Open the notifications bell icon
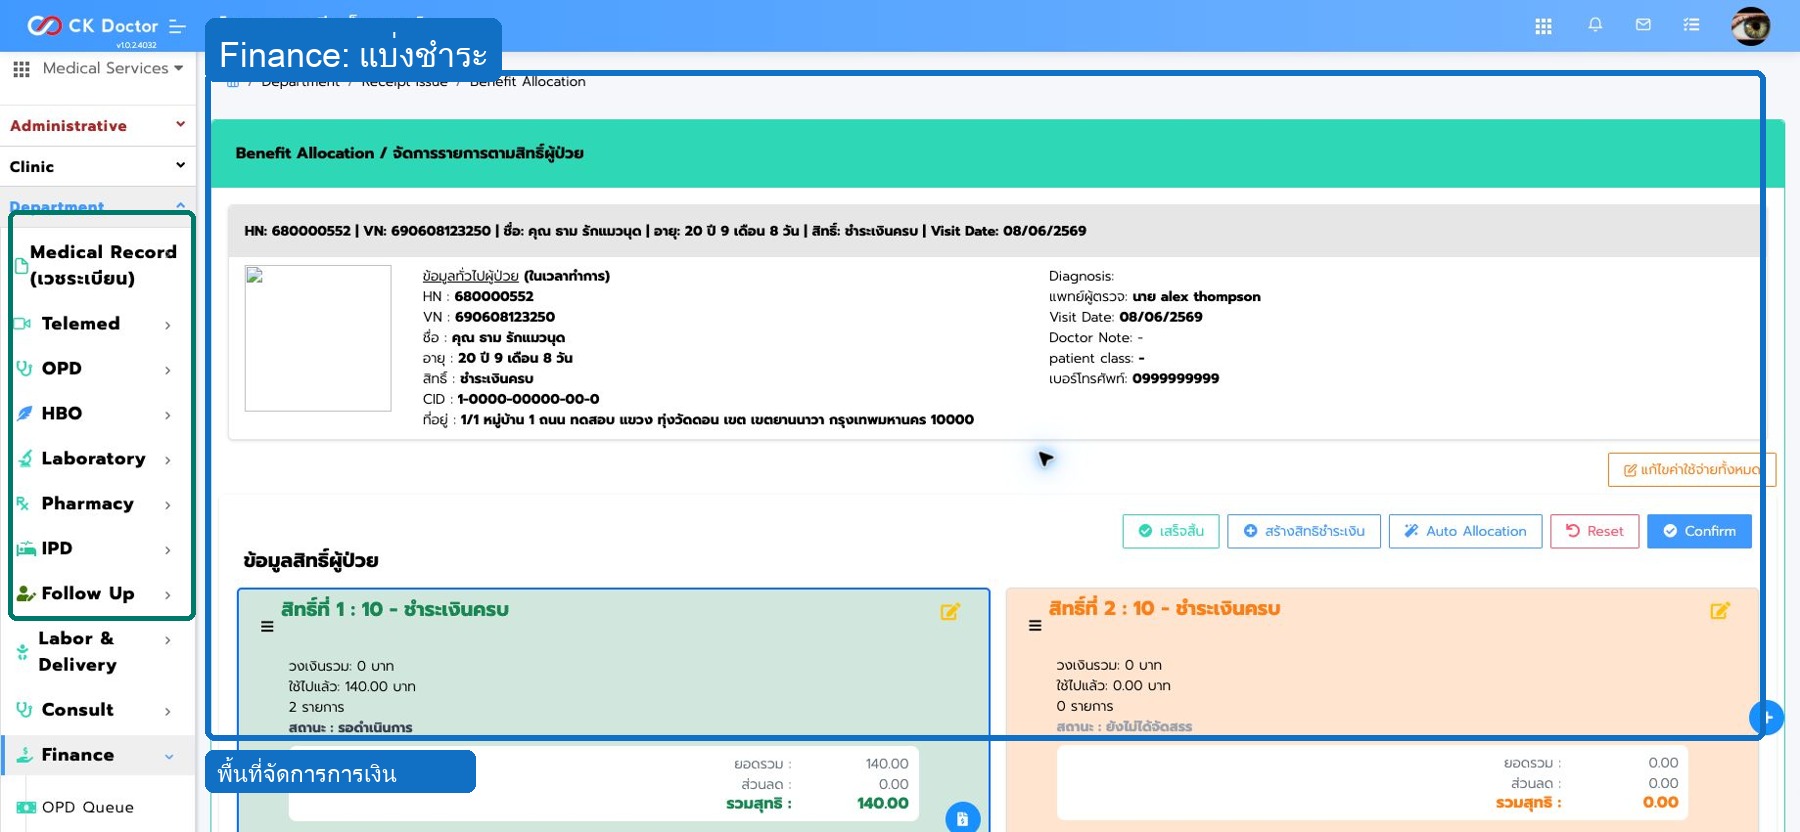Screen dimensions: 1800x832 1595,25
